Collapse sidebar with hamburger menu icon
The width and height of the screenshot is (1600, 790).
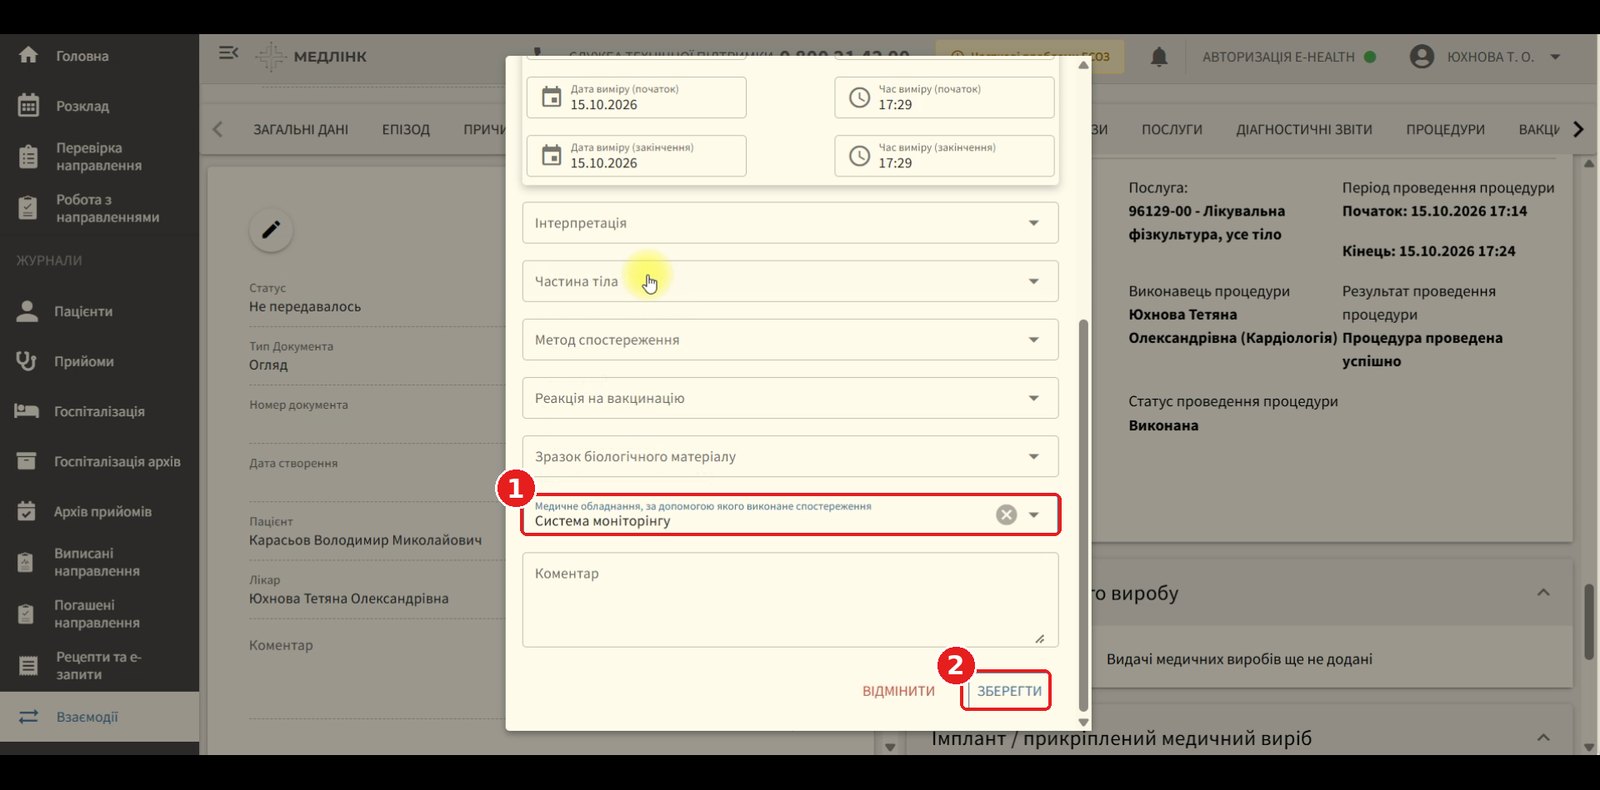click(228, 53)
